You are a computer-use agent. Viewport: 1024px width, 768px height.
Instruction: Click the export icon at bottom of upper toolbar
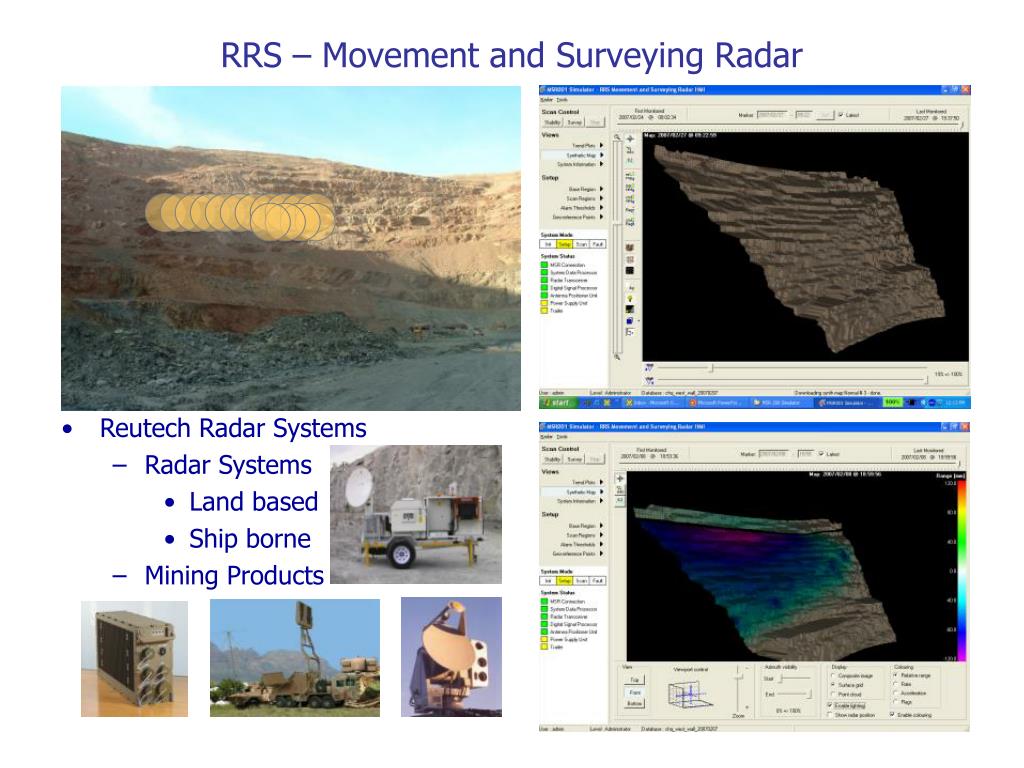[630, 332]
